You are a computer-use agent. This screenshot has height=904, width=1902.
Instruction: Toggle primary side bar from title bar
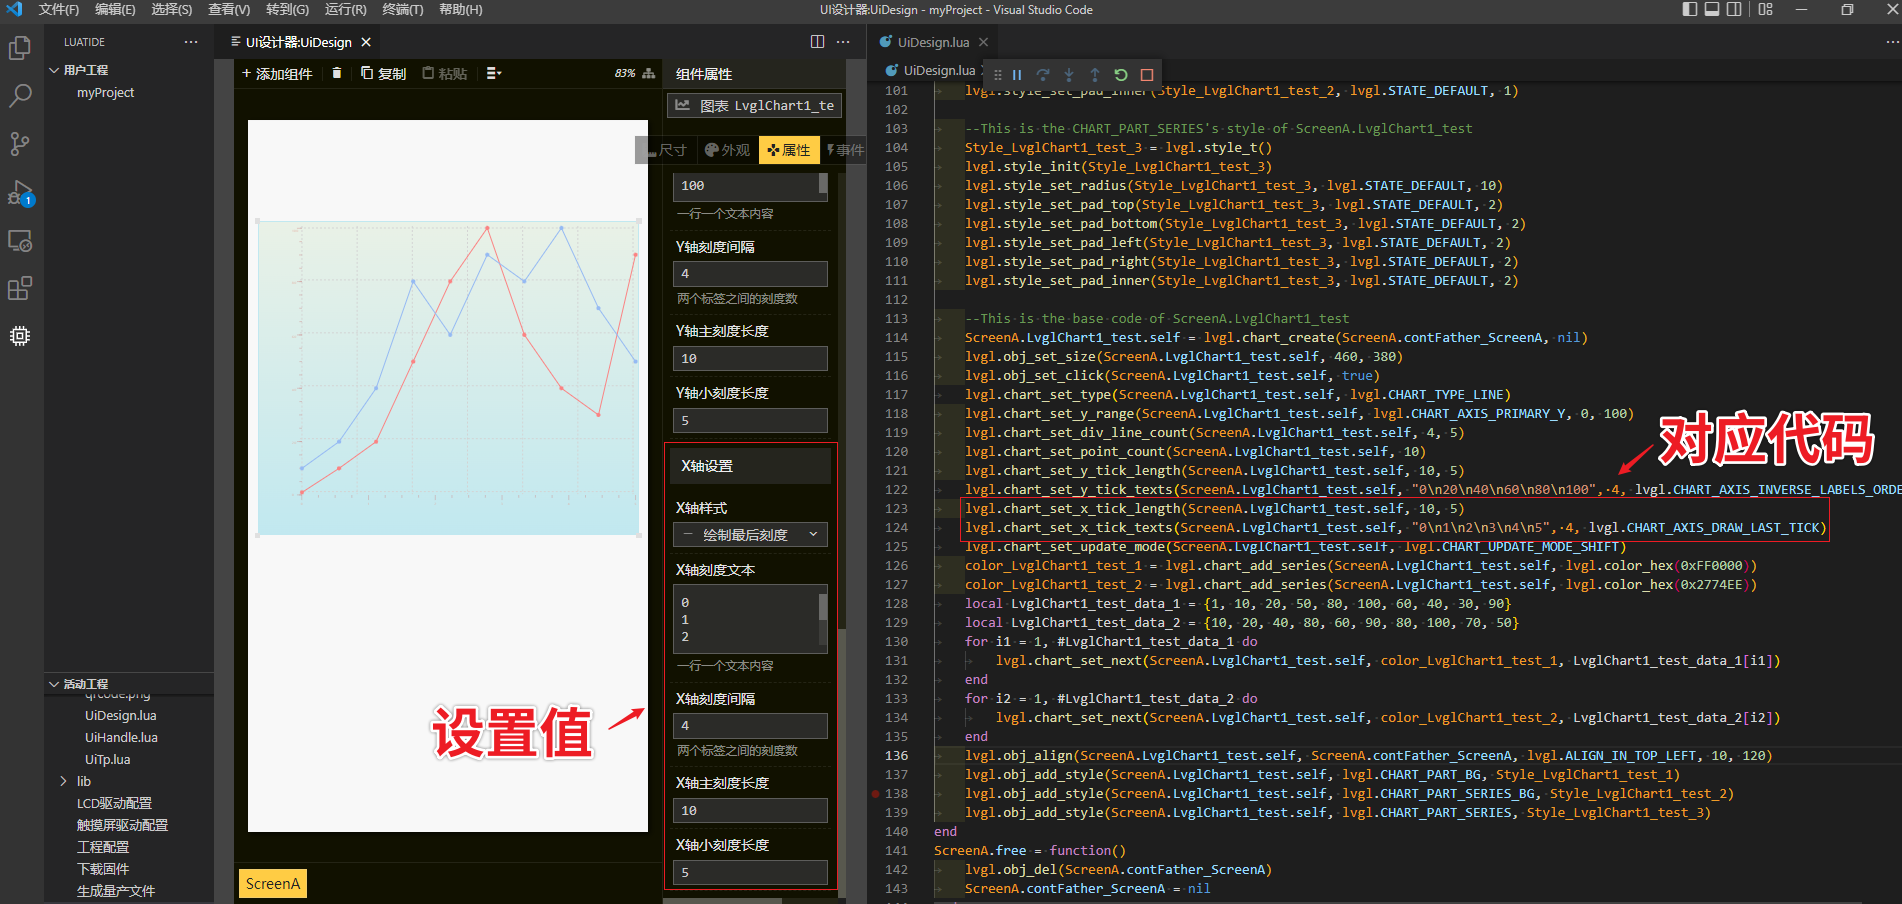click(1690, 10)
